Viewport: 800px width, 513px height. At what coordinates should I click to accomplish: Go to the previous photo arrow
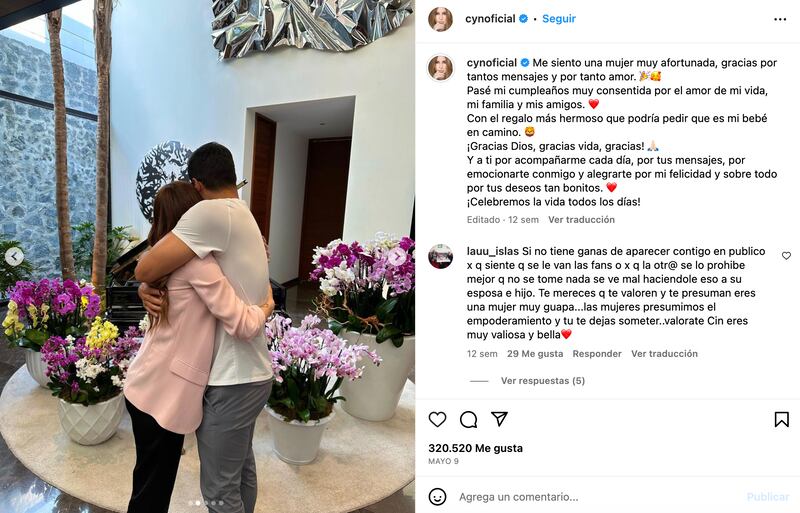point(14,256)
